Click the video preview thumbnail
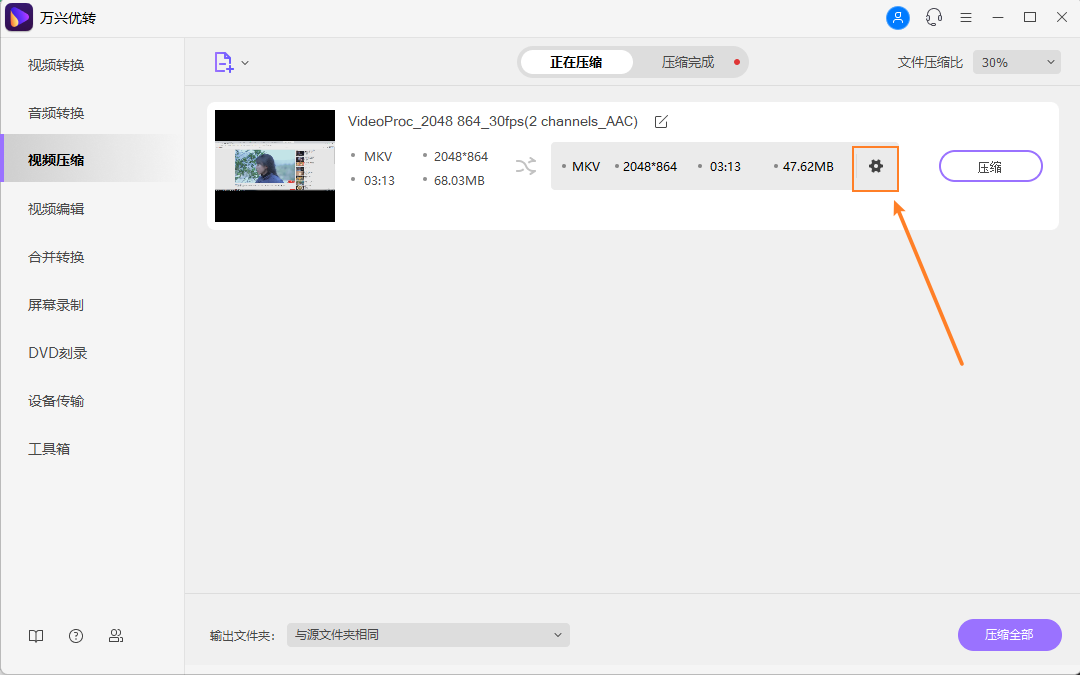The image size is (1080, 675). [x=274, y=166]
